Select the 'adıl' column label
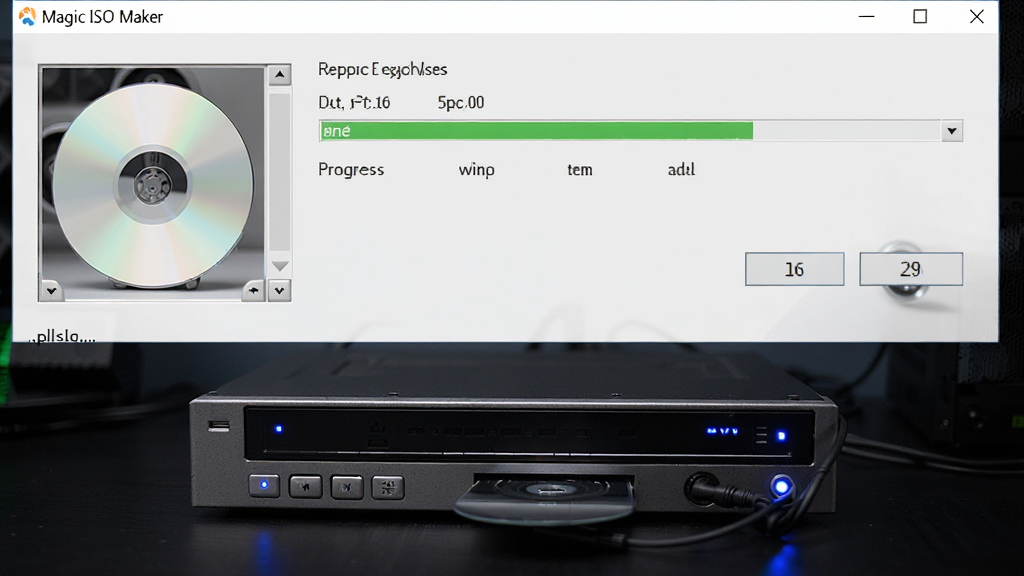1024x576 pixels. (x=681, y=170)
